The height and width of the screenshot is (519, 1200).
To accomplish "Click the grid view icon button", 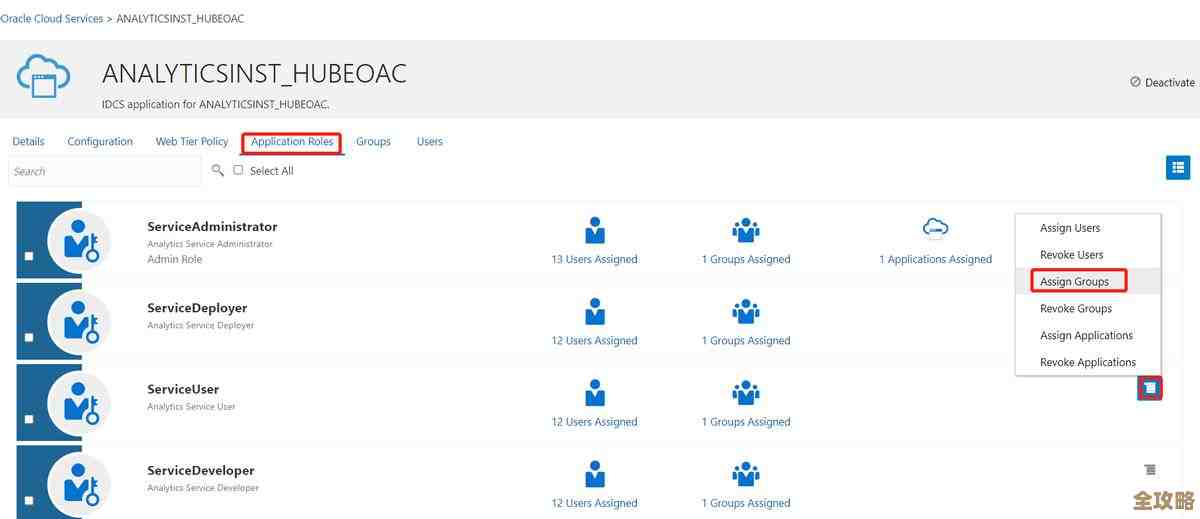I will (1177, 168).
